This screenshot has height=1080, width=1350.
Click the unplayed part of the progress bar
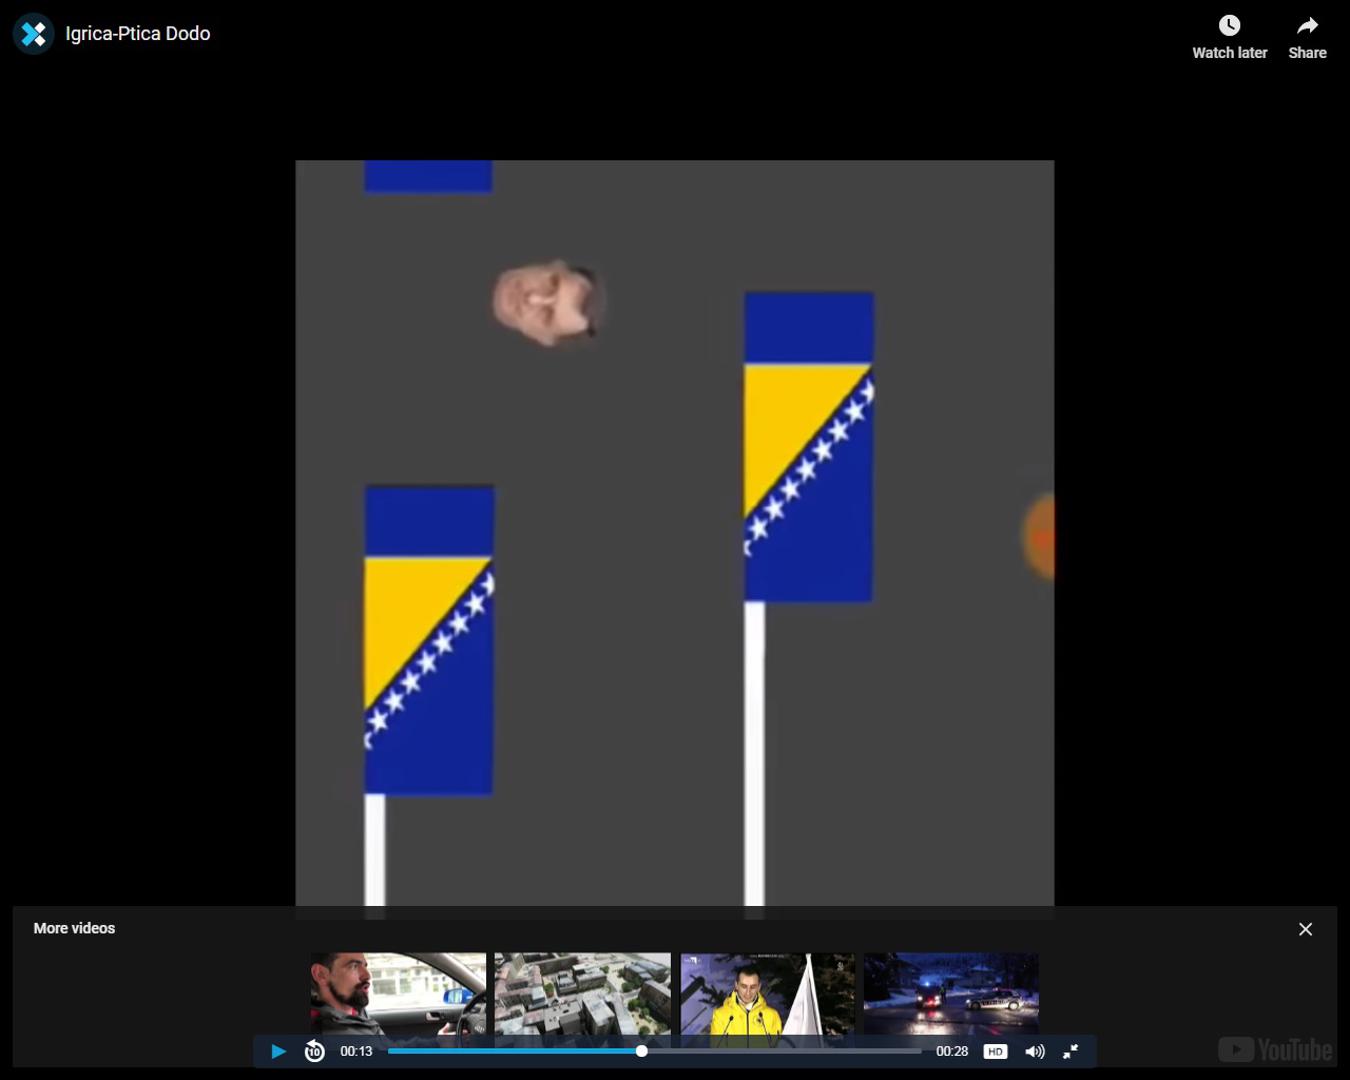(x=780, y=1051)
